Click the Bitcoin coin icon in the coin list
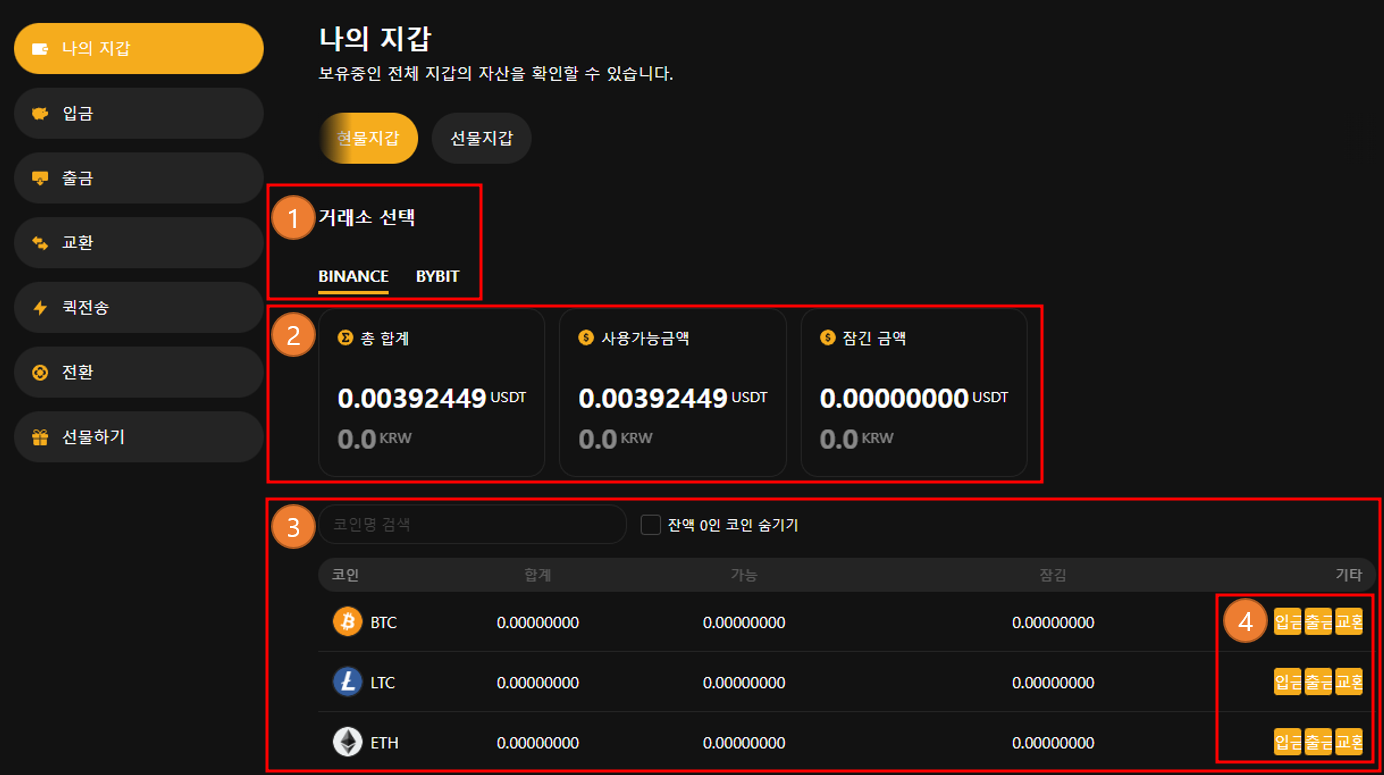 pyautogui.click(x=346, y=621)
